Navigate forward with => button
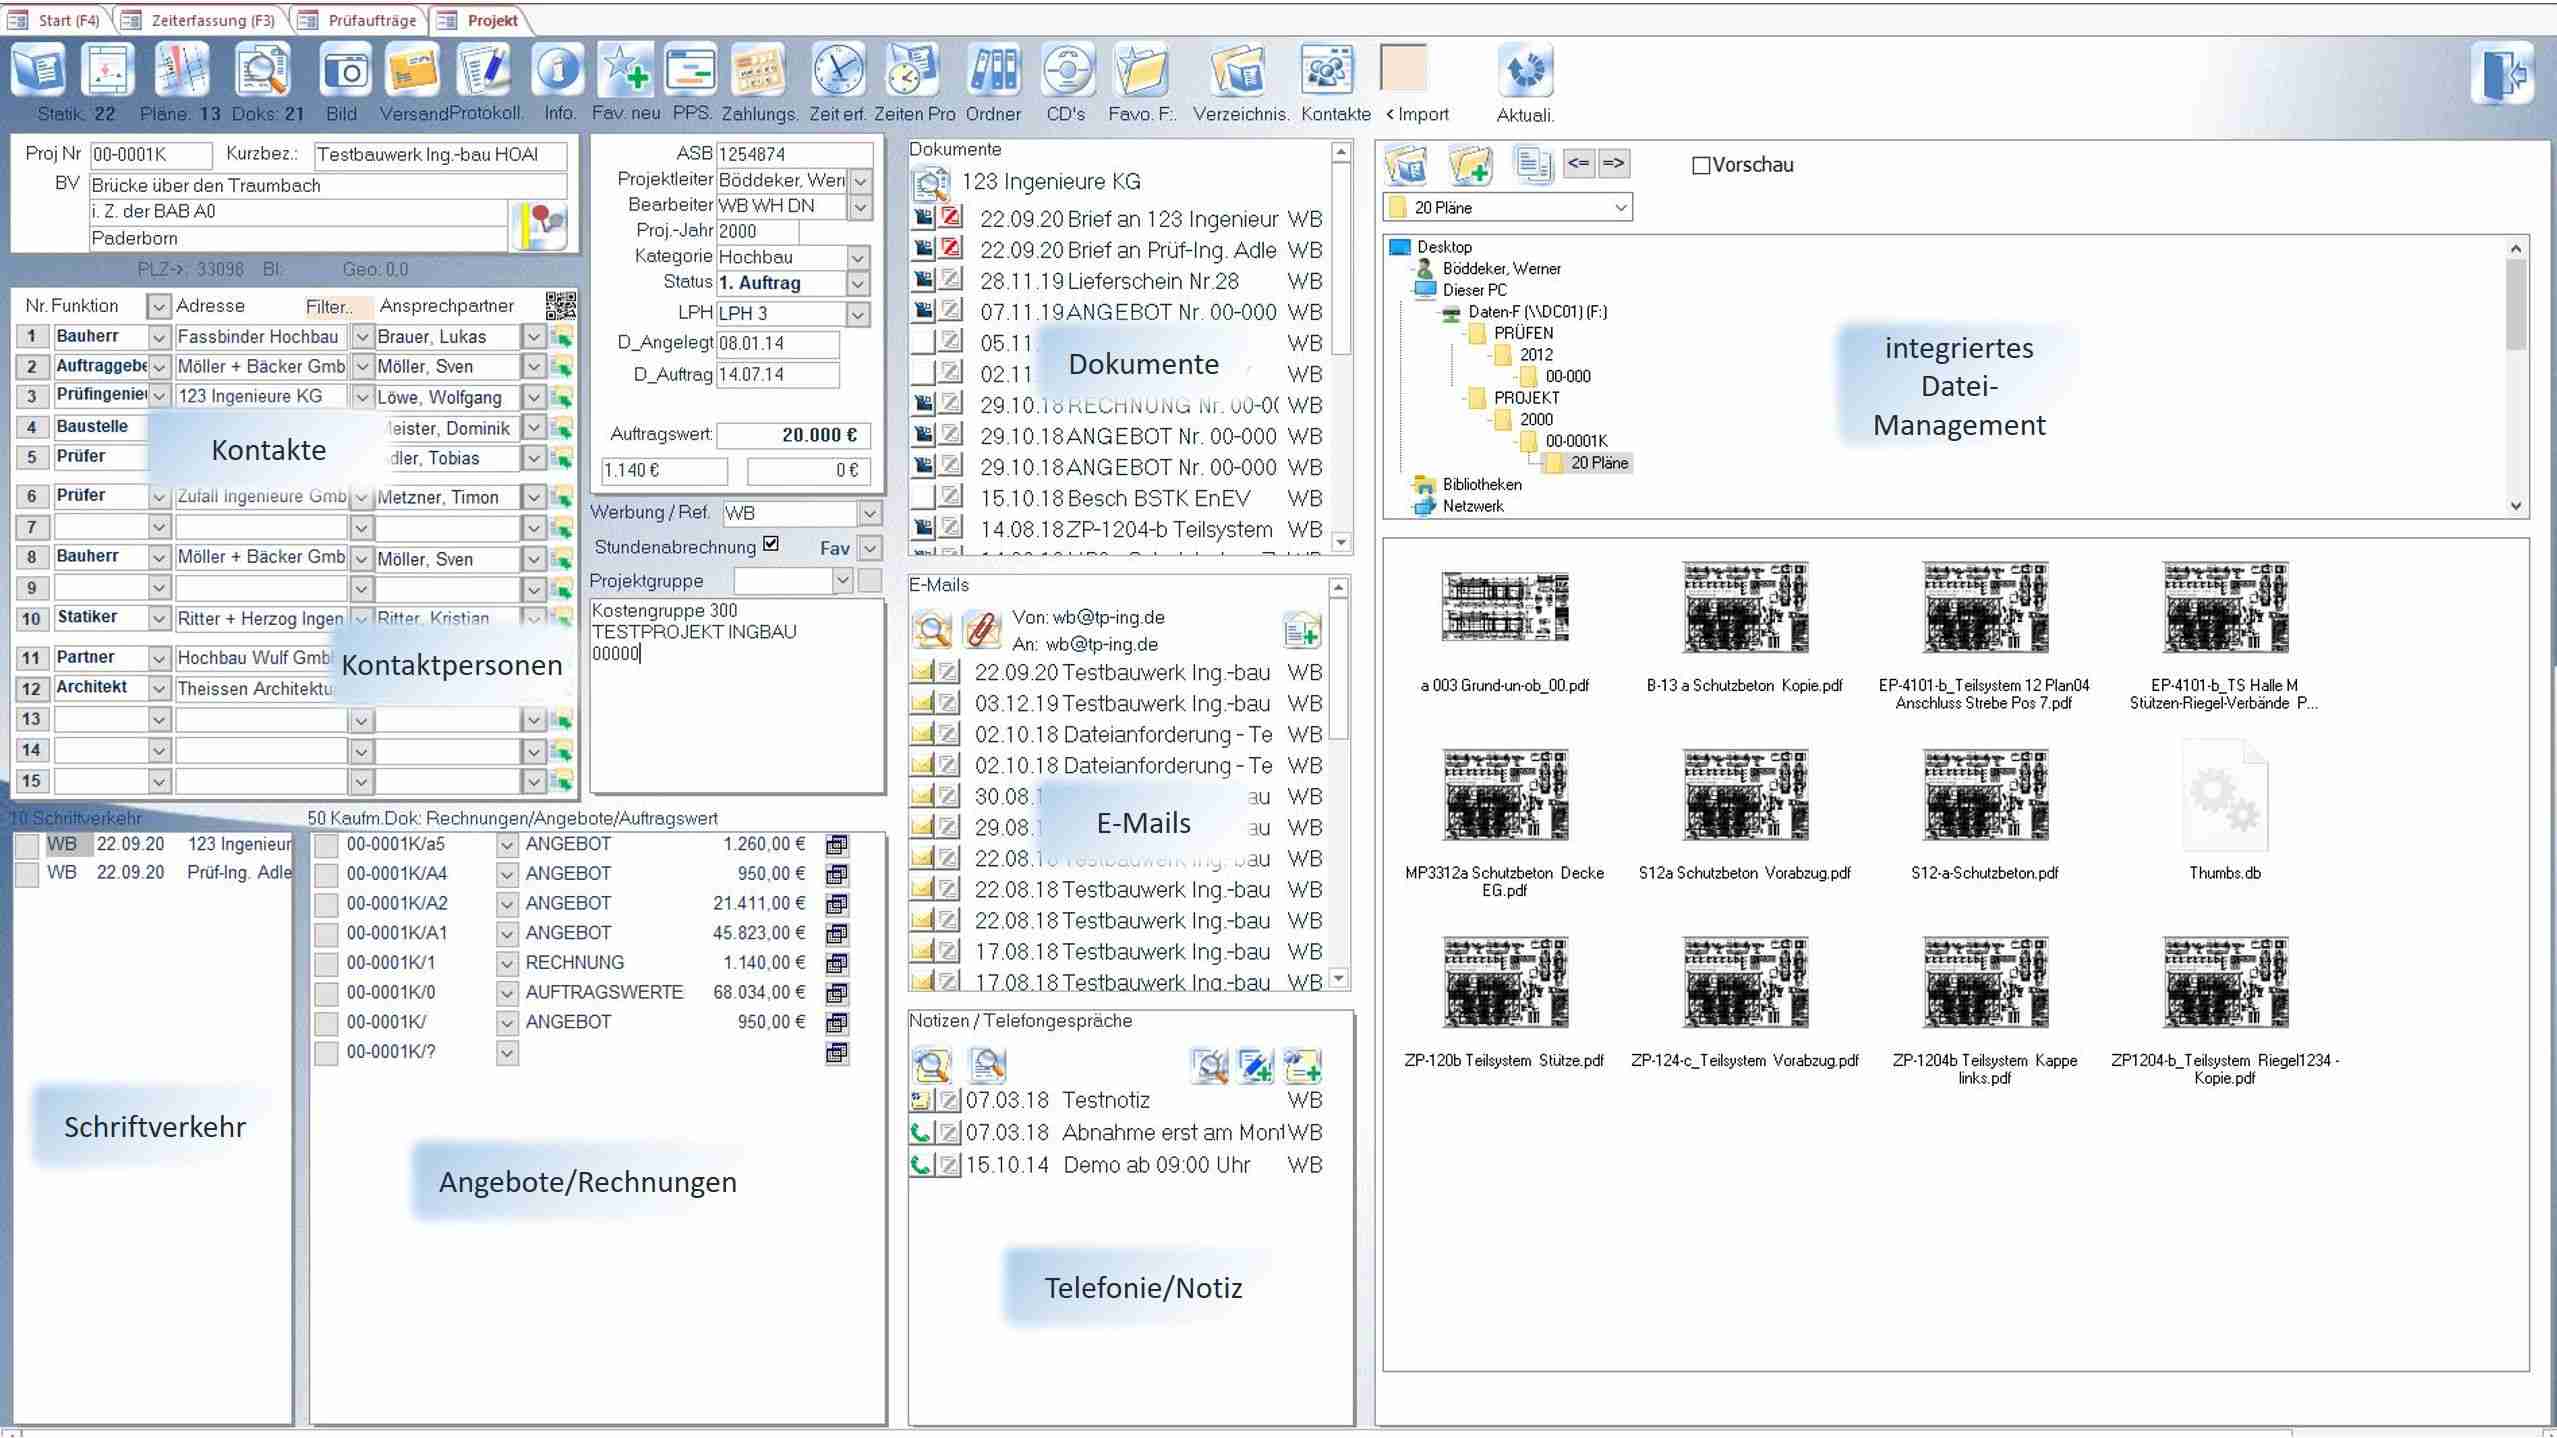 point(1613,163)
